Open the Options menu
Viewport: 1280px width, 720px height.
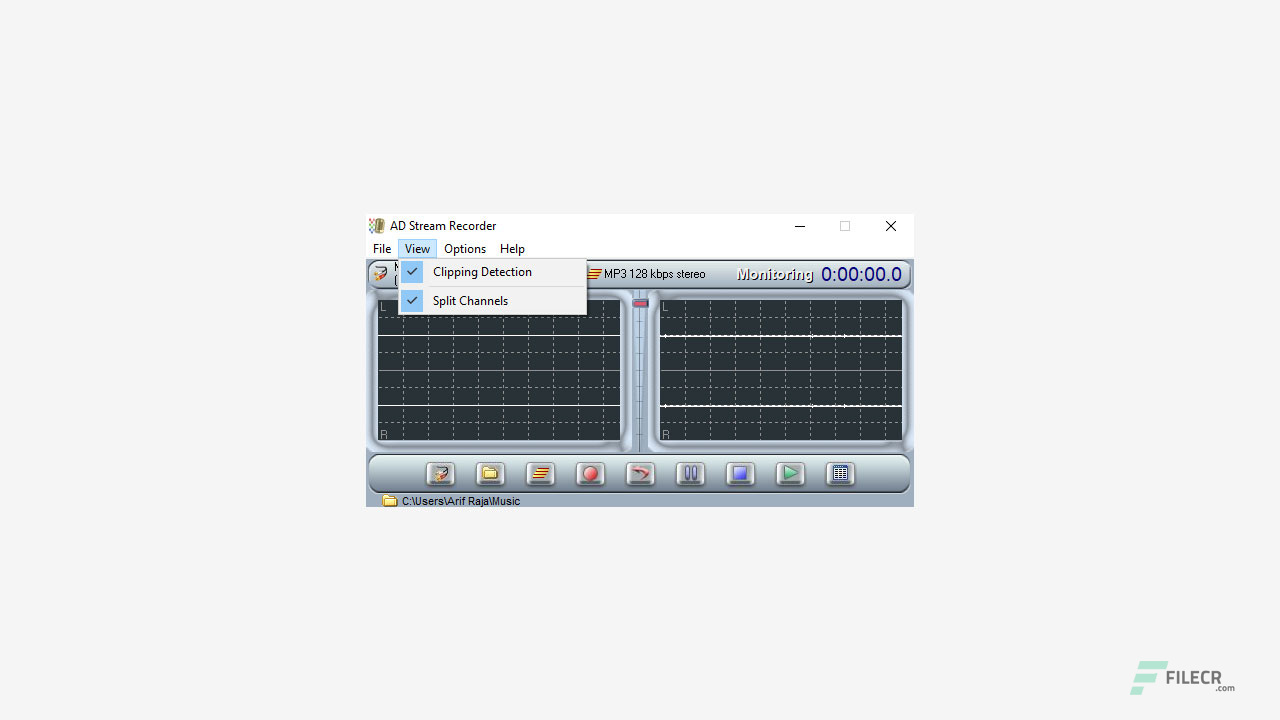(465, 249)
